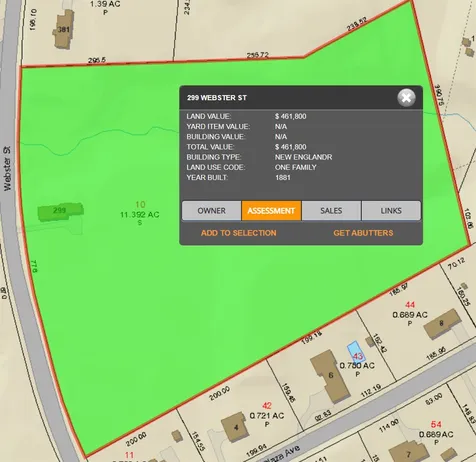
Task: Click parcel 42 label 0.721 AC
Action: pos(267,416)
